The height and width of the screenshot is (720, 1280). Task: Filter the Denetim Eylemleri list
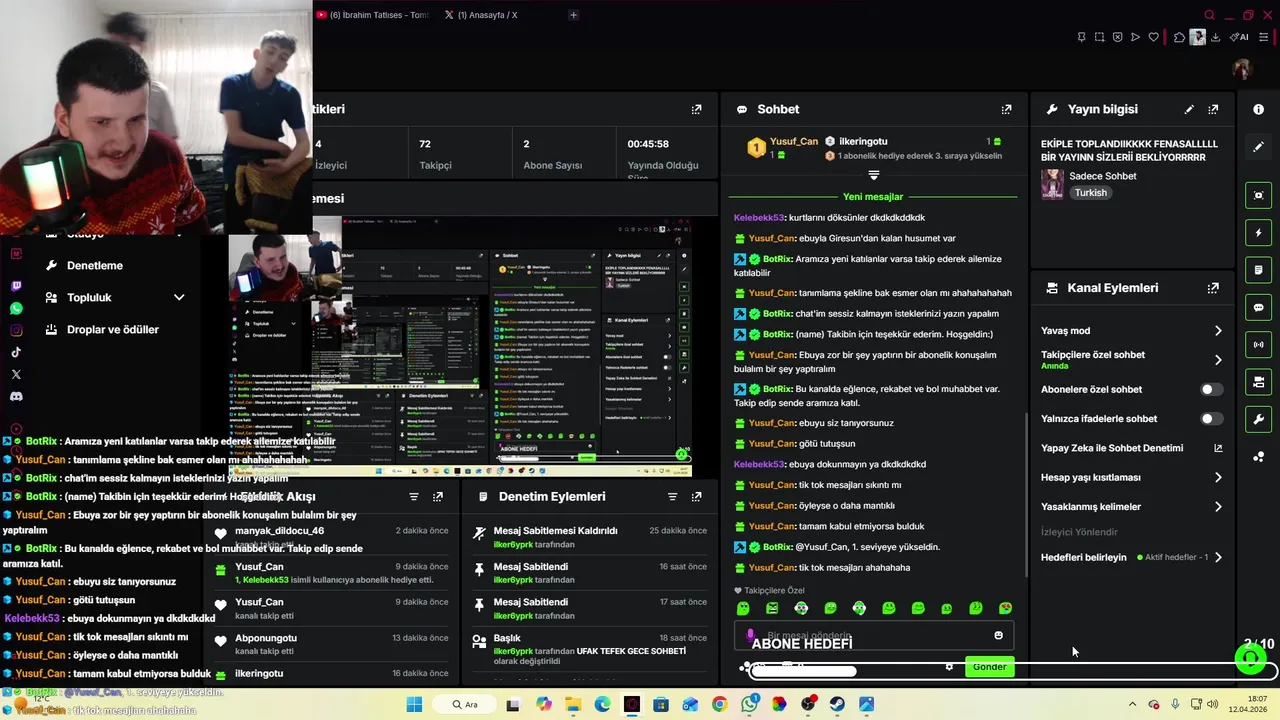(x=672, y=496)
